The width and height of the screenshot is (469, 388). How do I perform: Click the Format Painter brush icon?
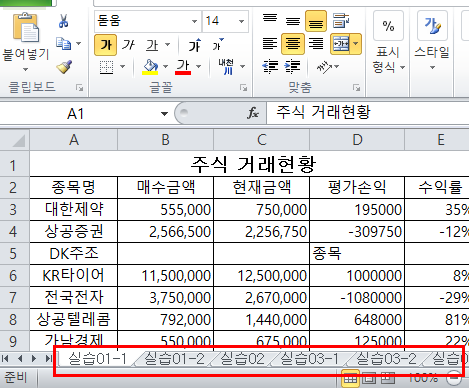click(x=64, y=67)
